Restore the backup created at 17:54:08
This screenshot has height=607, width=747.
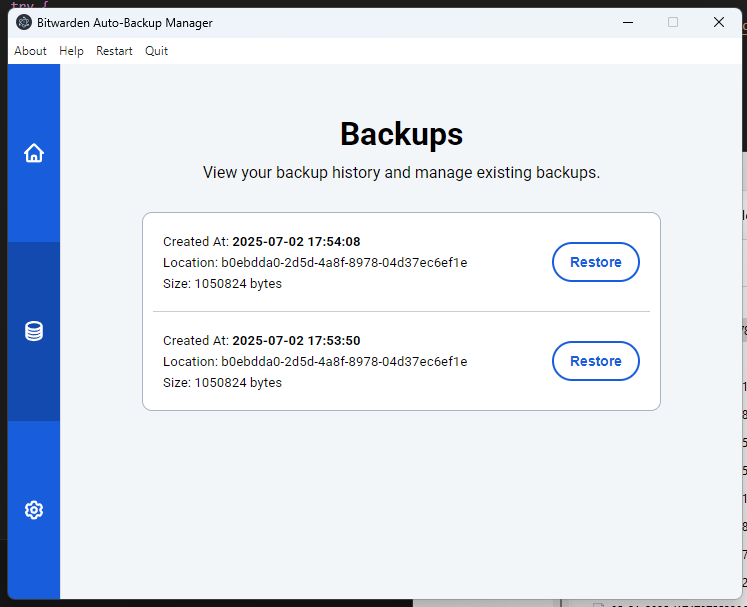[596, 262]
